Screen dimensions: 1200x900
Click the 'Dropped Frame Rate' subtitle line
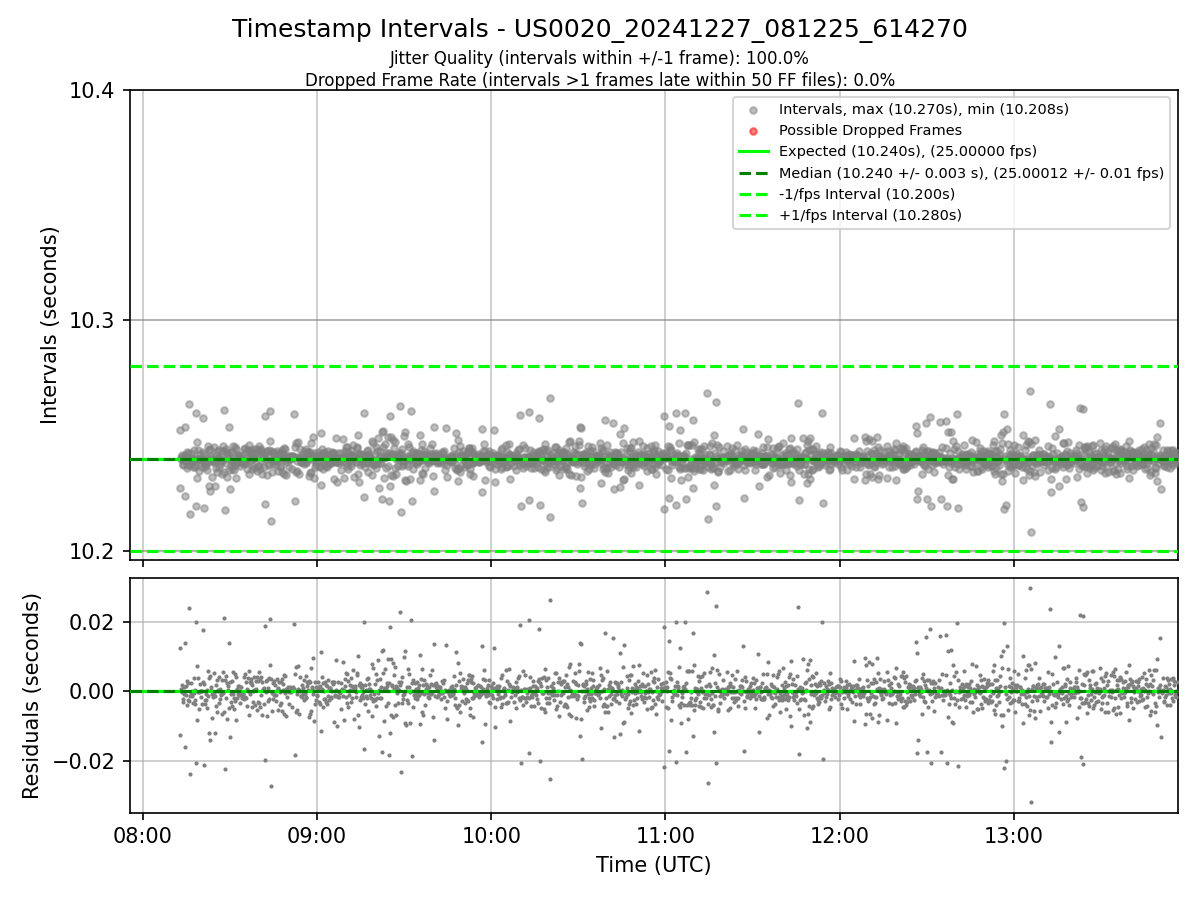[600, 80]
